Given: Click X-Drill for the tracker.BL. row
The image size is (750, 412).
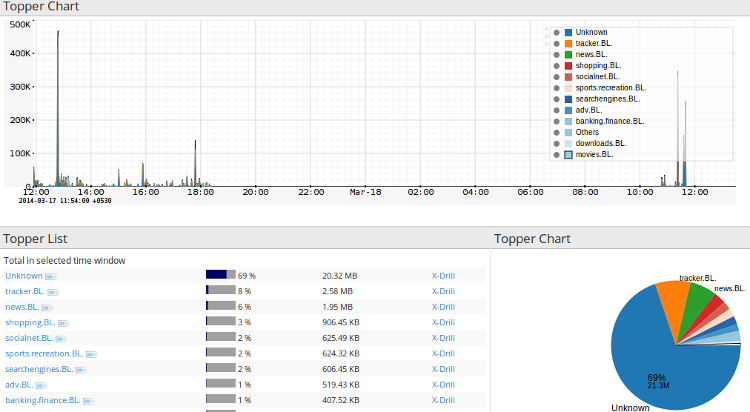Looking at the screenshot, I should (x=443, y=291).
